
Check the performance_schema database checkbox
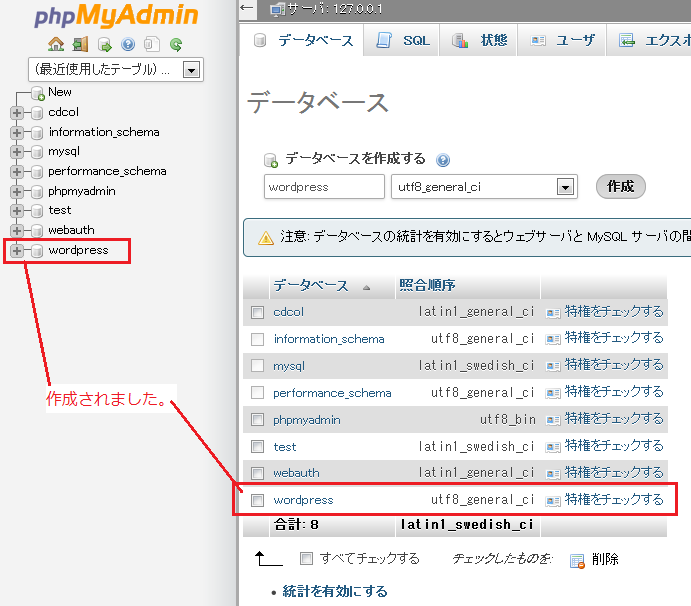(257, 393)
